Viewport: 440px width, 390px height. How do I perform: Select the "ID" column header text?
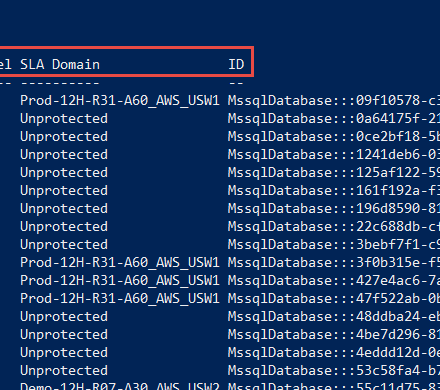[236, 64]
